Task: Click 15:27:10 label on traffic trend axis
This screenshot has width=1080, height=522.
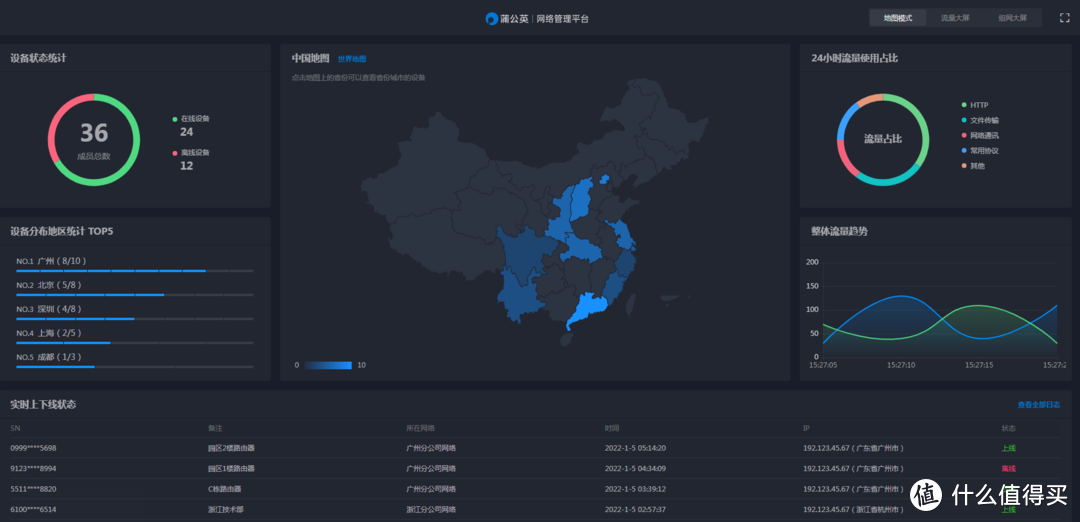Action: (901, 365)
